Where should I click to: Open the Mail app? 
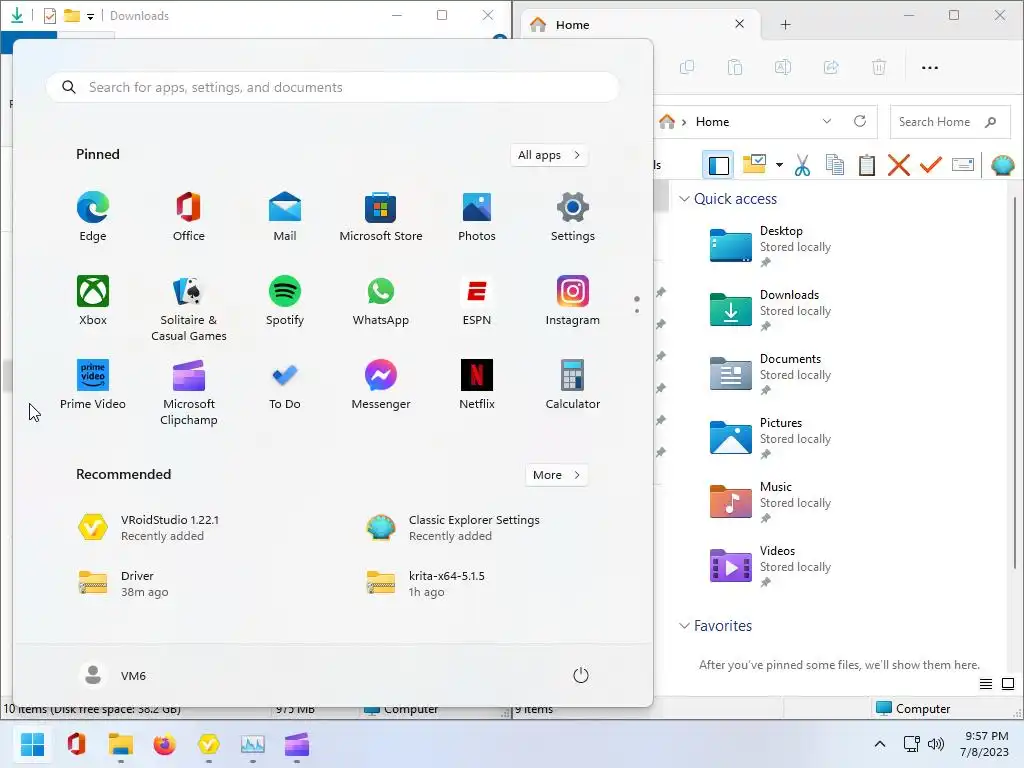pos(285,217)
